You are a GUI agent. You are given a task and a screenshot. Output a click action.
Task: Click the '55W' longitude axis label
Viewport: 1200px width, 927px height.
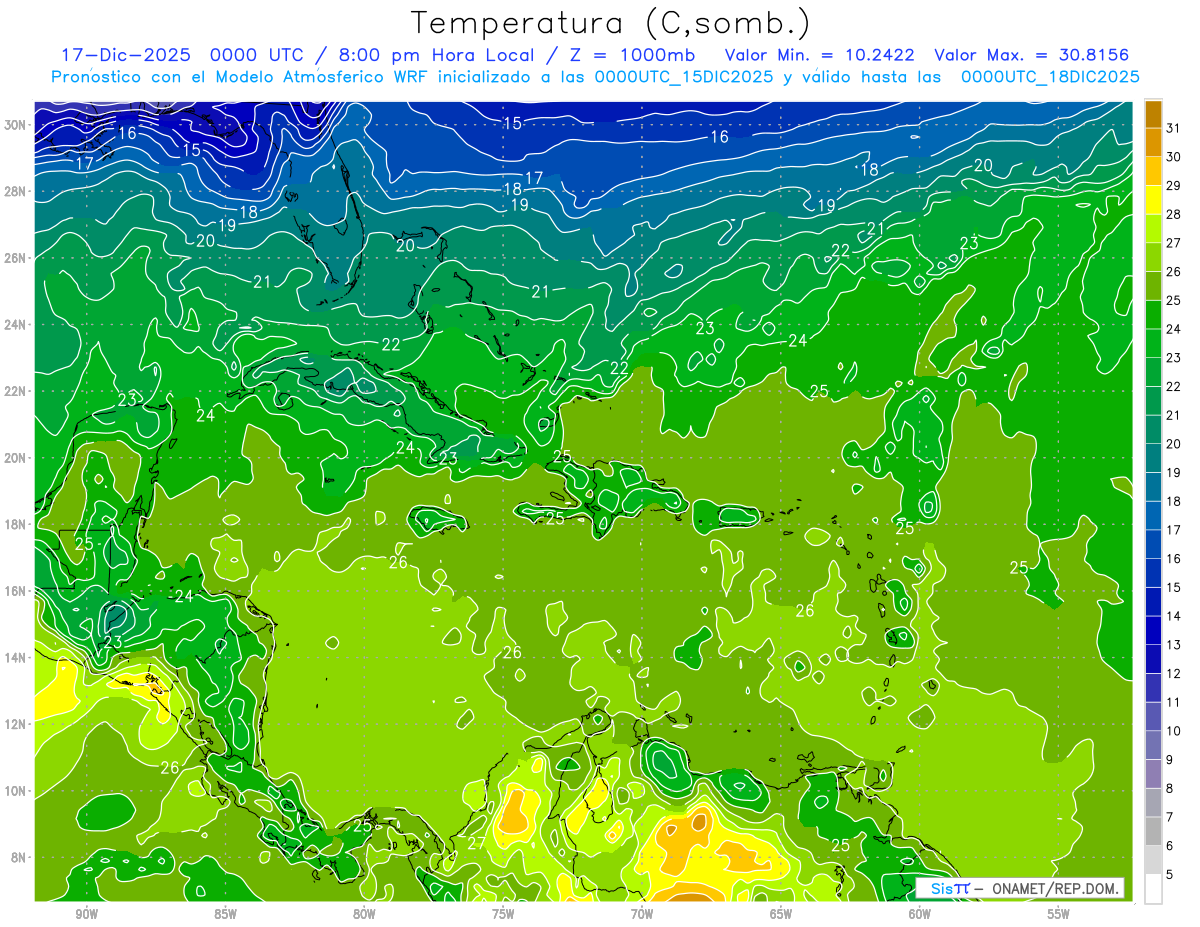pos(1059,914)
